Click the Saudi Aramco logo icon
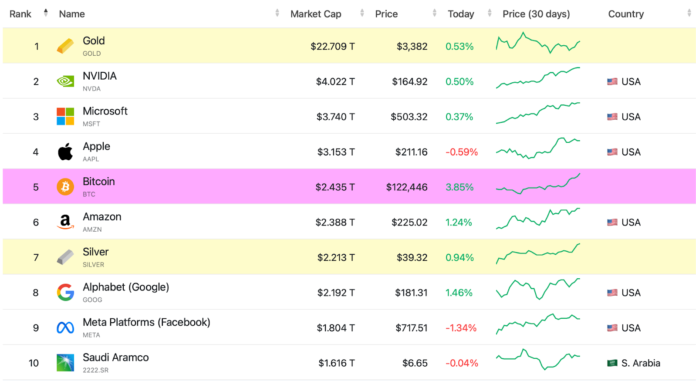696x381 pixels. (65, 363)
